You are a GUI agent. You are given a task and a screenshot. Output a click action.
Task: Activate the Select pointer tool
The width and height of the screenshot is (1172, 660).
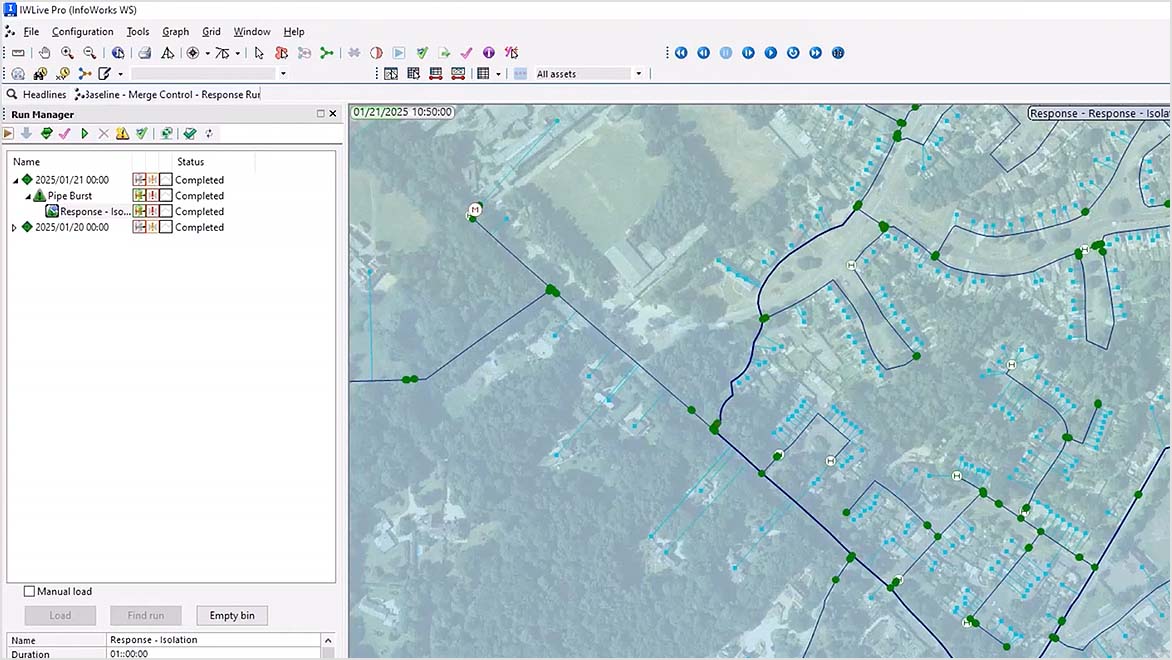[258, 53]
